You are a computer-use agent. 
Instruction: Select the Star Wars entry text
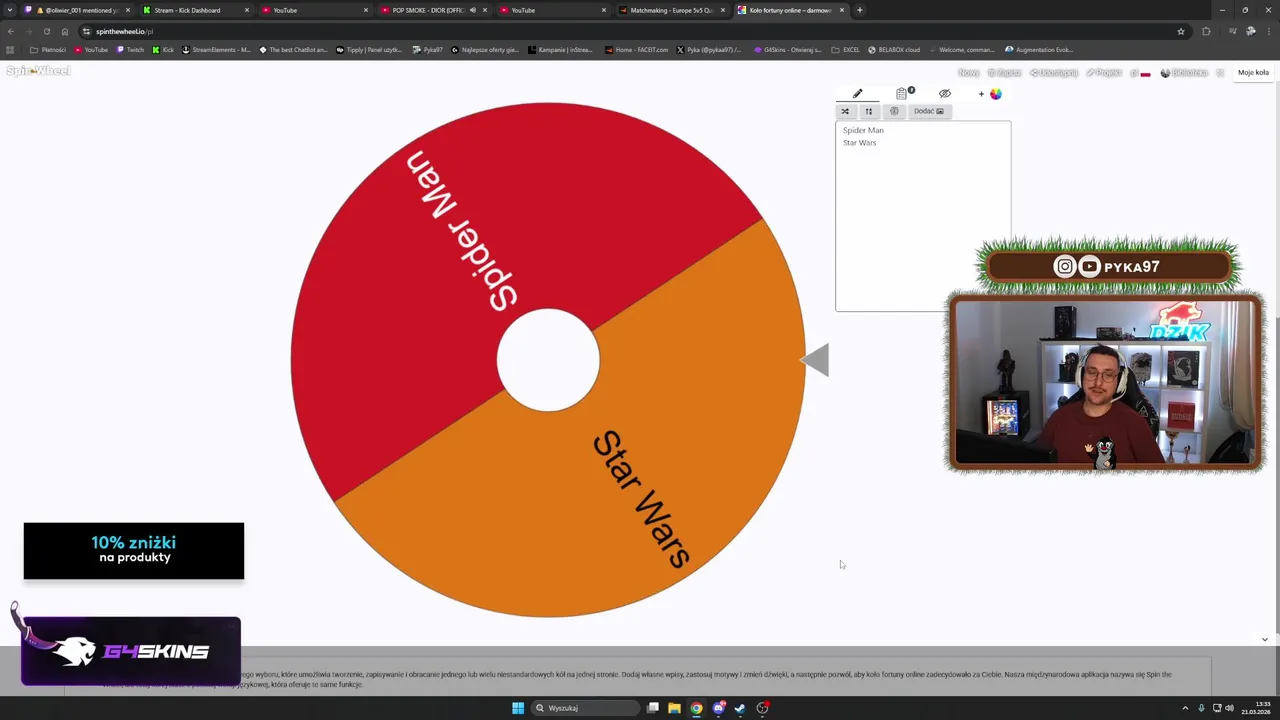coord(859,142)
